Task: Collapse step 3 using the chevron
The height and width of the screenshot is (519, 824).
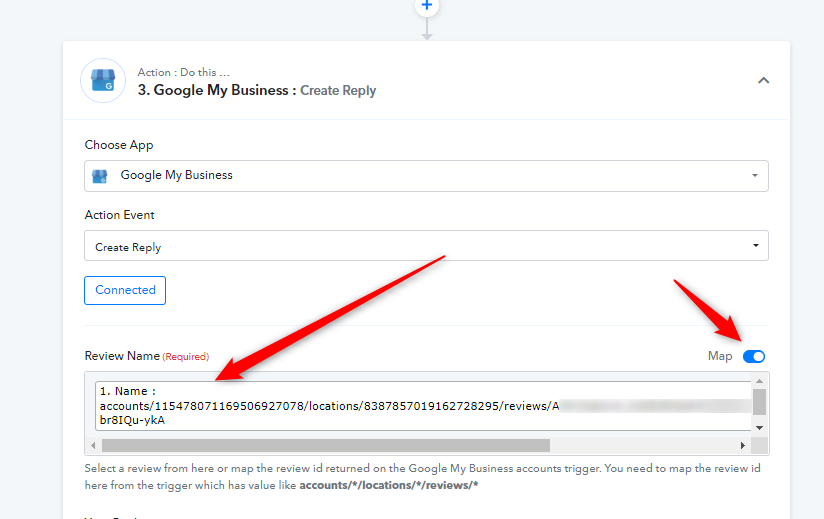Action: click(x=763, y=80)
